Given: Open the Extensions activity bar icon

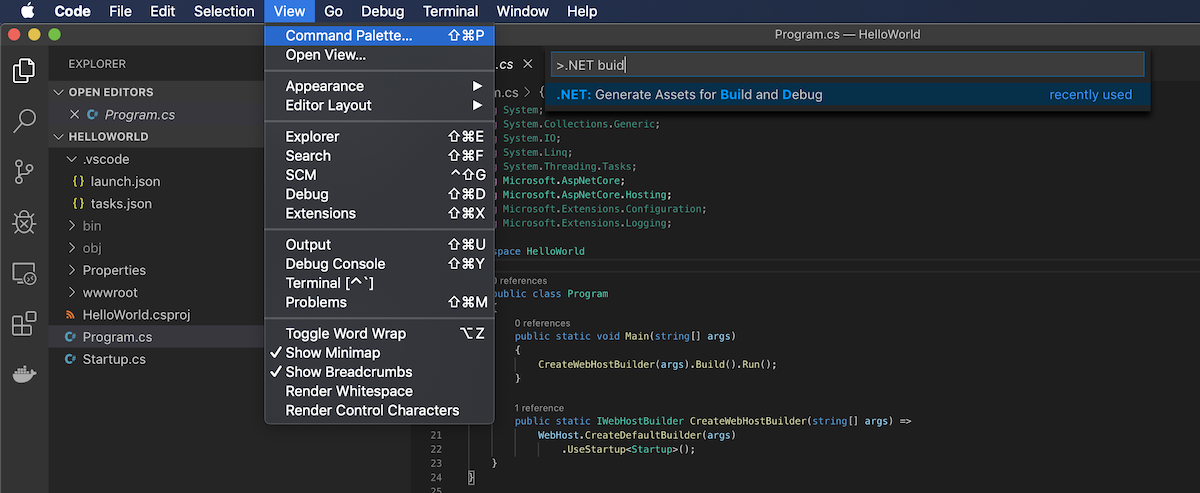Looking at the screenshot, I should point(24,324).
